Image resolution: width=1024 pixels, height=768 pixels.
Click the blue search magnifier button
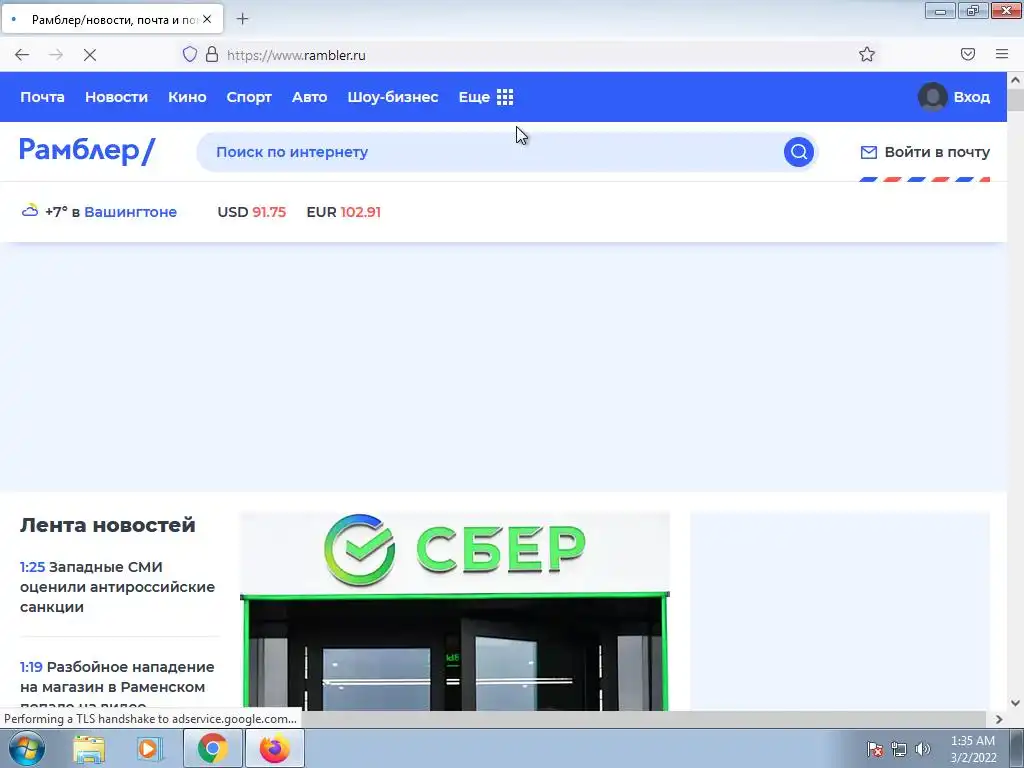(799, 152)
